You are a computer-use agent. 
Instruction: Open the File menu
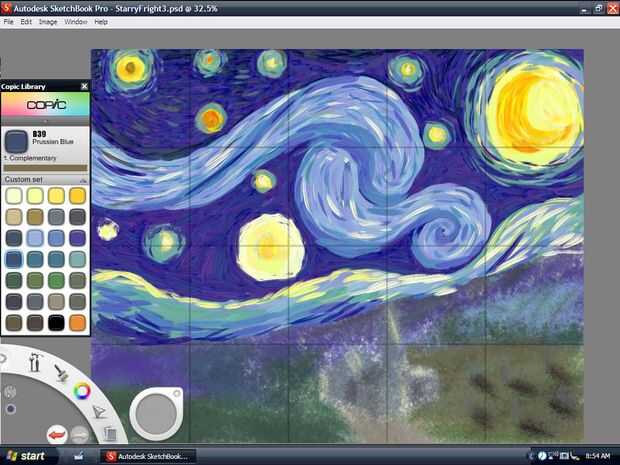8,22
